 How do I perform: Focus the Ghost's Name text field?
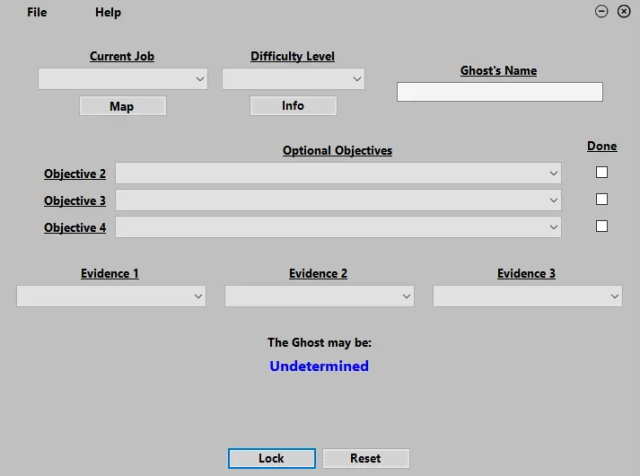[499, 92]
